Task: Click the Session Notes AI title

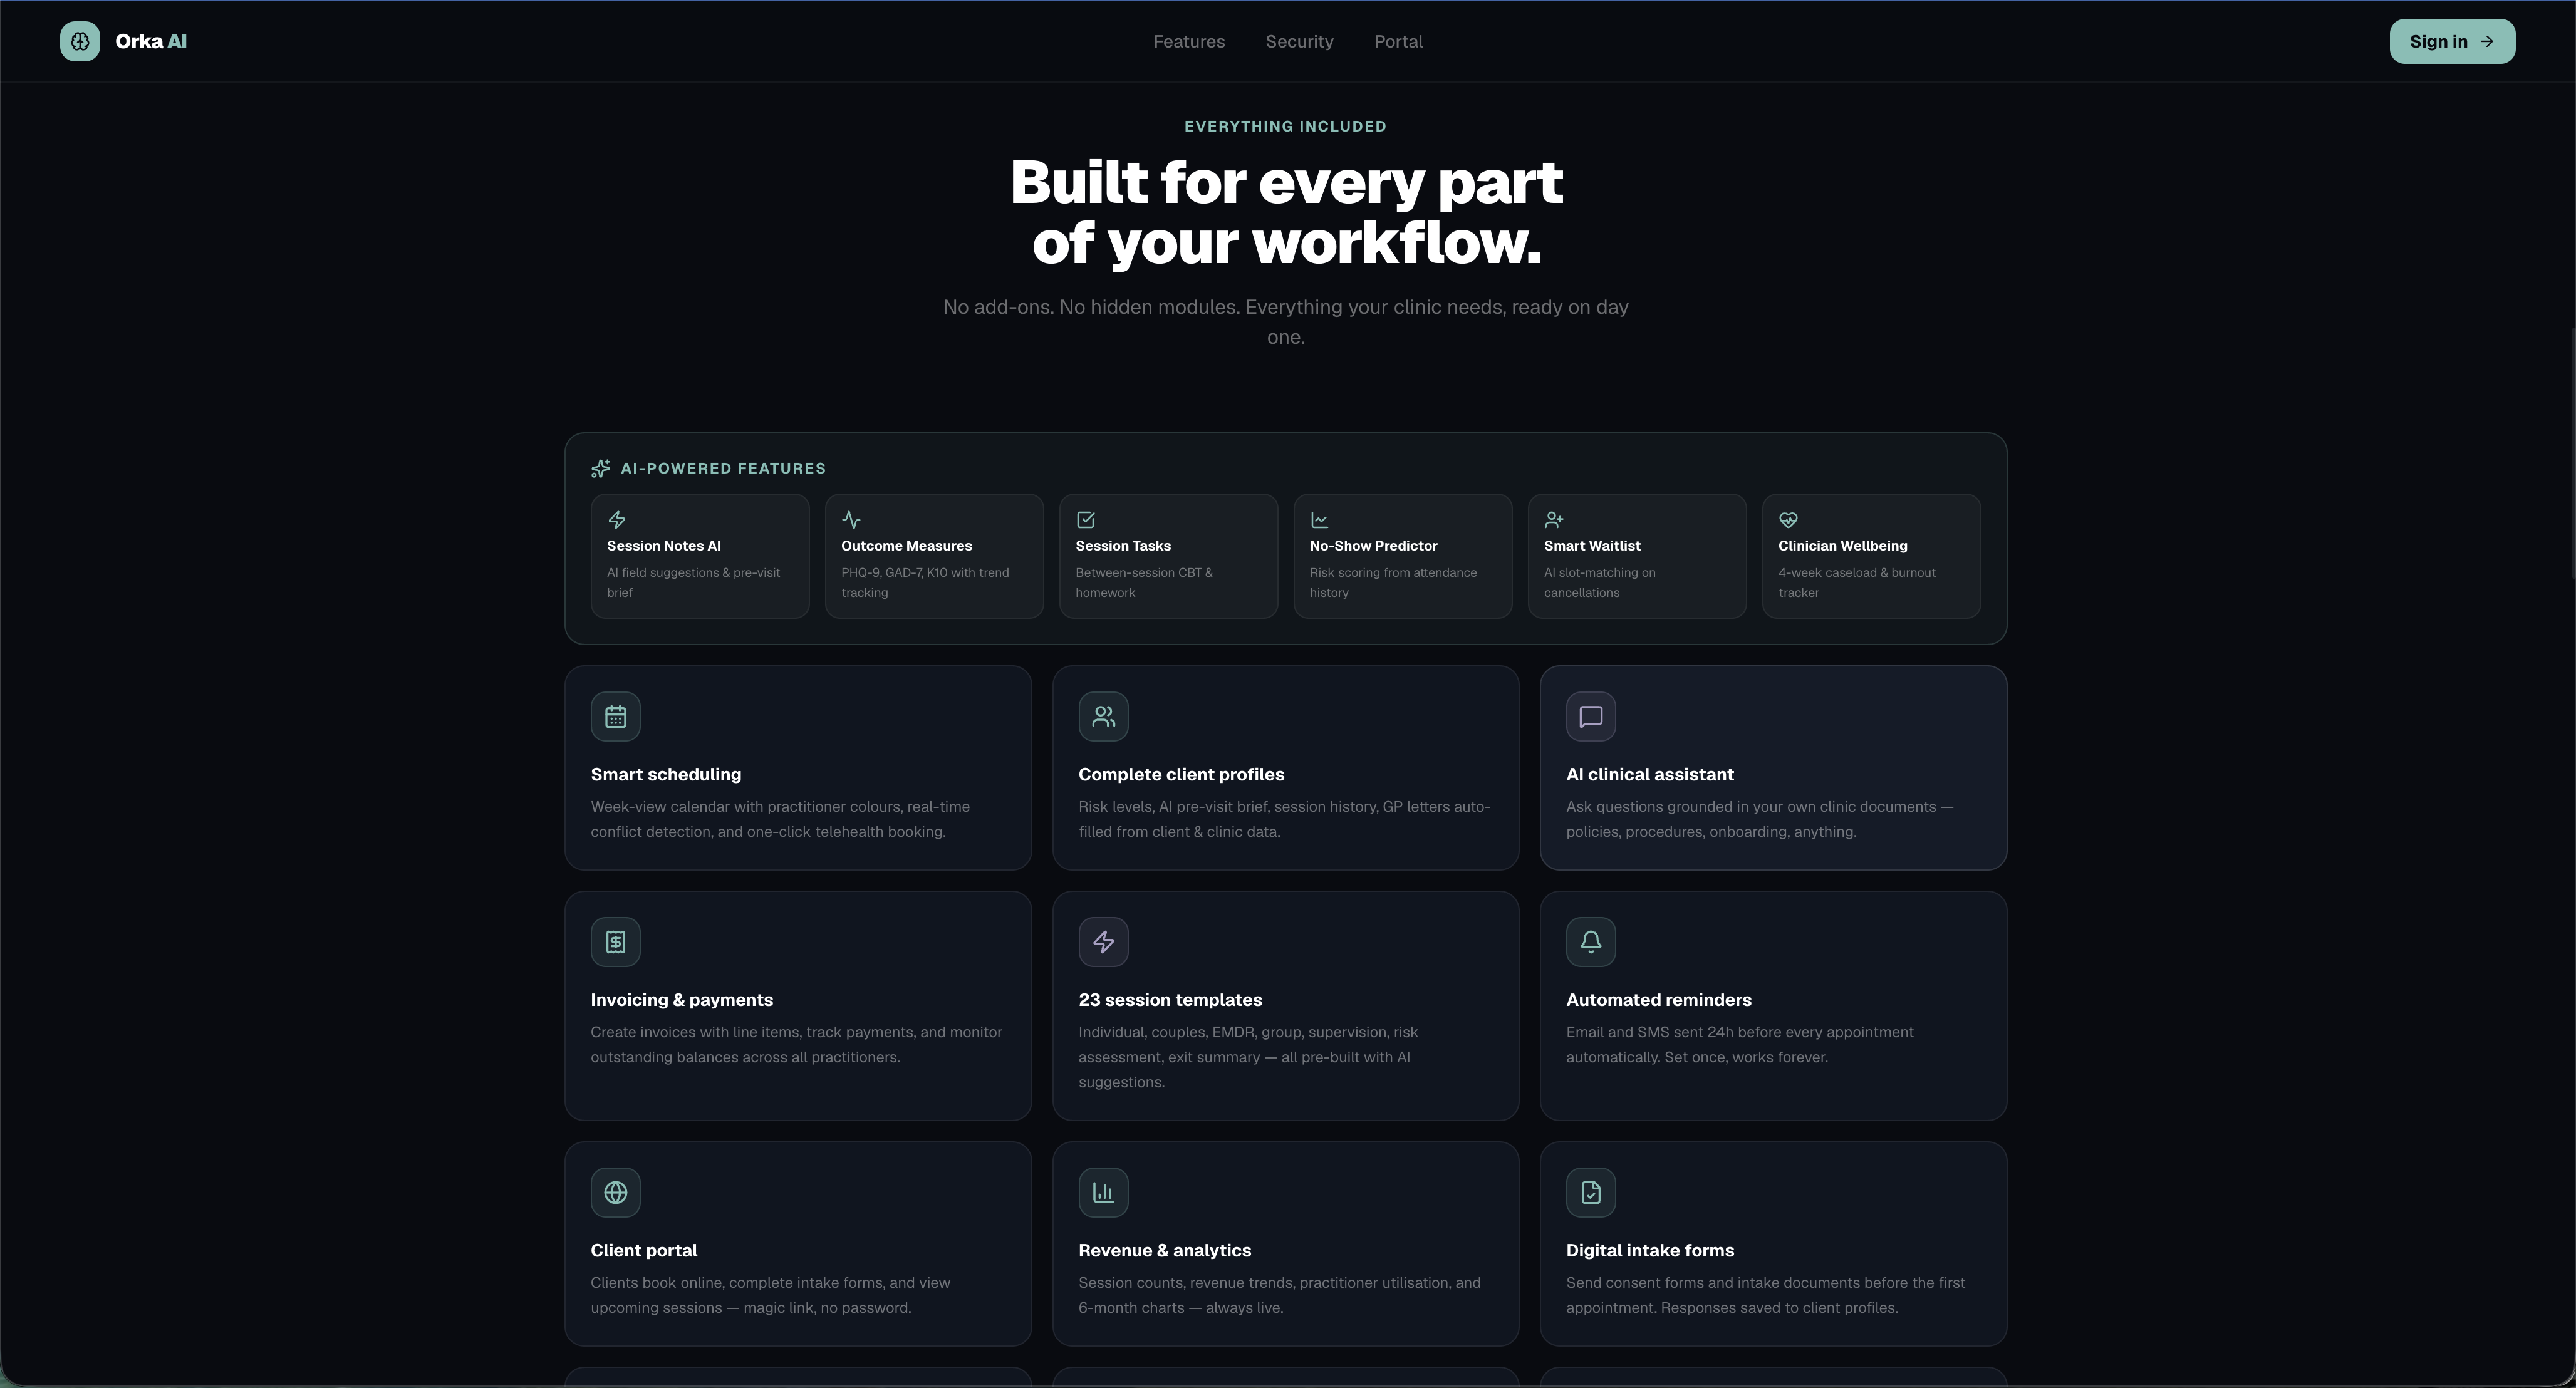Action: point(664,546)
